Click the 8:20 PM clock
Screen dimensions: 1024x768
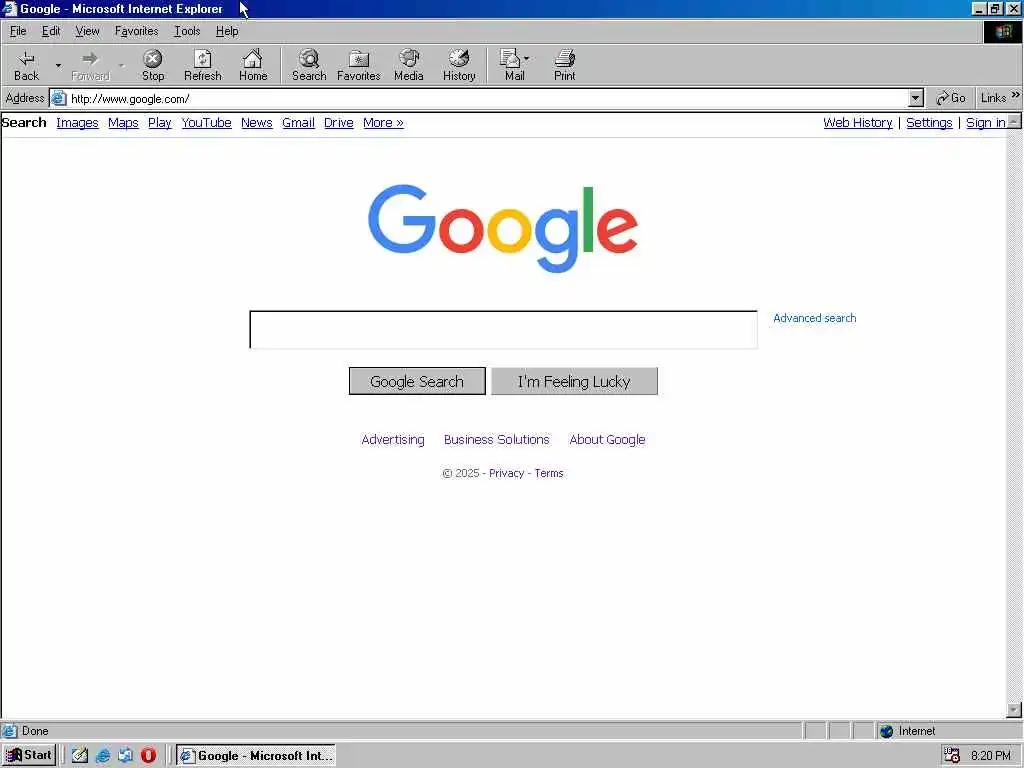click(x=990, y=756)
